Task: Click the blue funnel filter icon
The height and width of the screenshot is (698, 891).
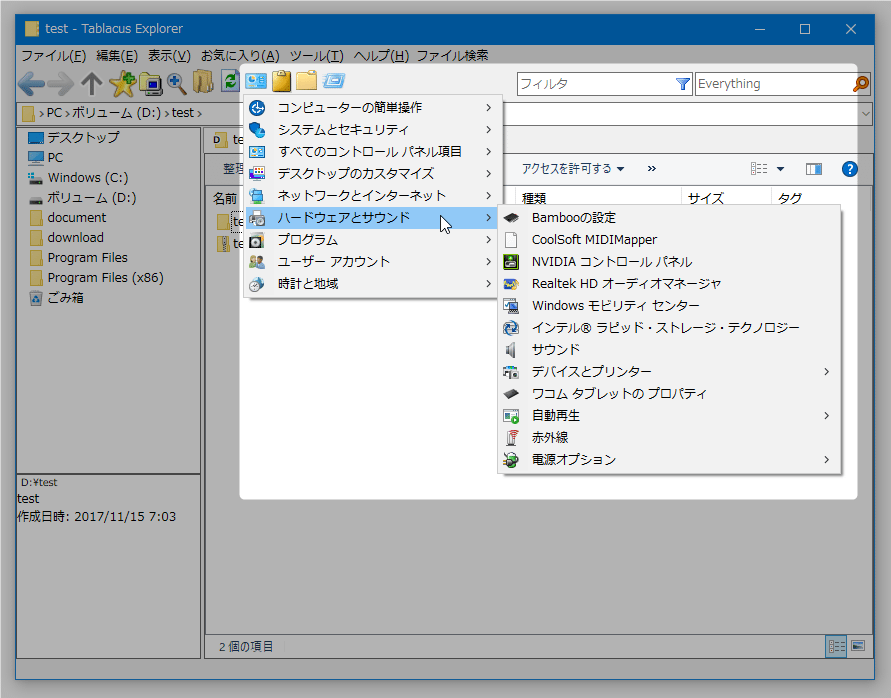Action: tap(682, 84)
